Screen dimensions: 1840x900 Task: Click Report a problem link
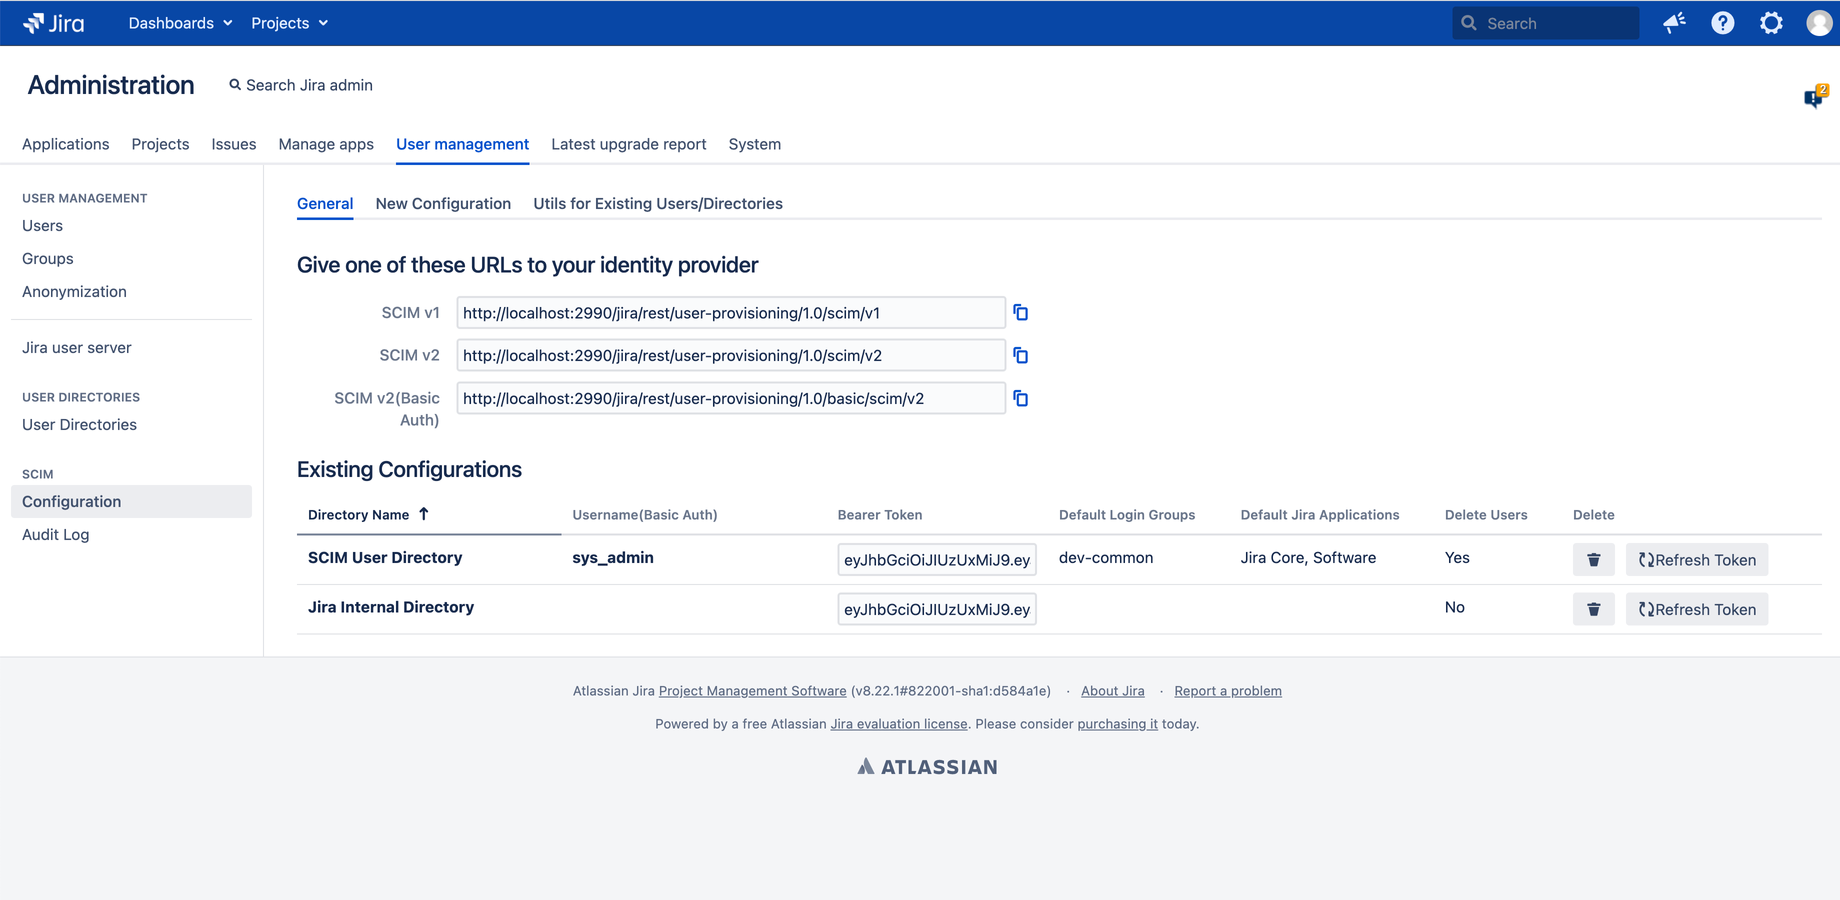point(1227,691)
